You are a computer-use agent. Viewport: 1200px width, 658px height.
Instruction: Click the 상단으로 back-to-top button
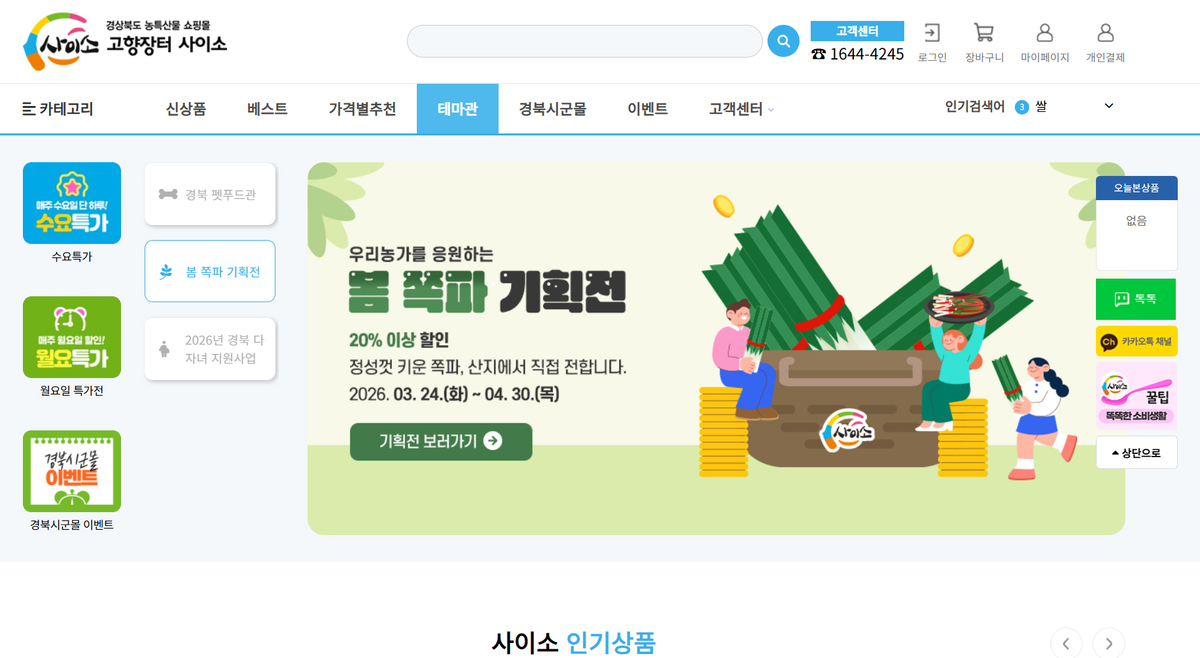point(1136,452)
